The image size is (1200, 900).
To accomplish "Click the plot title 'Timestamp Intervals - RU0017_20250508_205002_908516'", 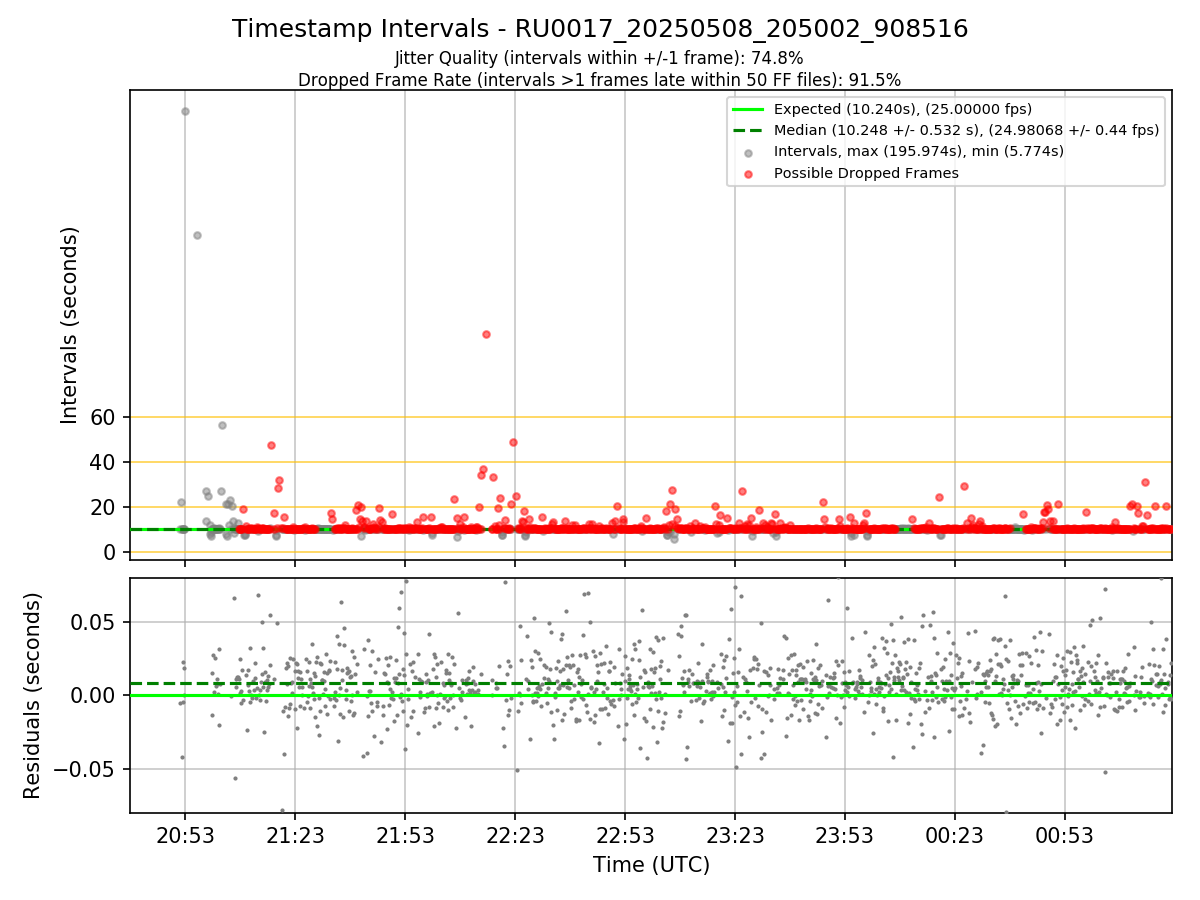I will [x=600, y=29].
